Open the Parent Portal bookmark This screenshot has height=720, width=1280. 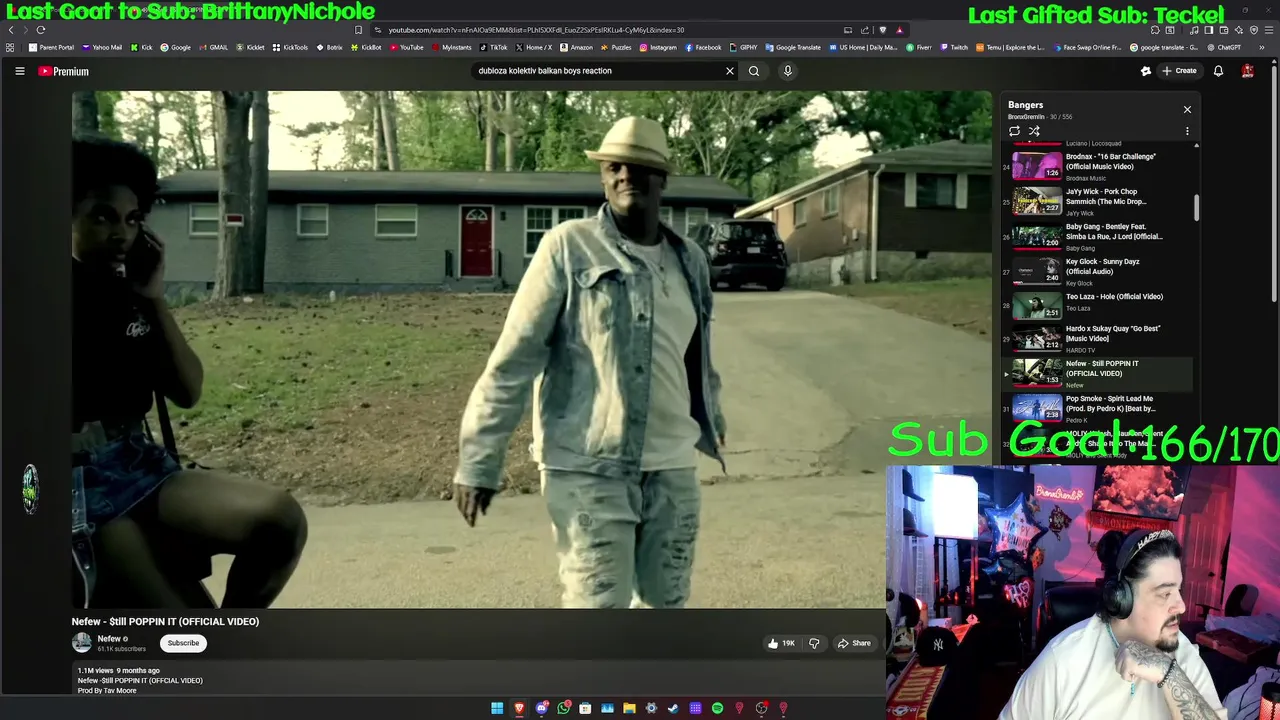pyautogui.click(x=51, y=47)
